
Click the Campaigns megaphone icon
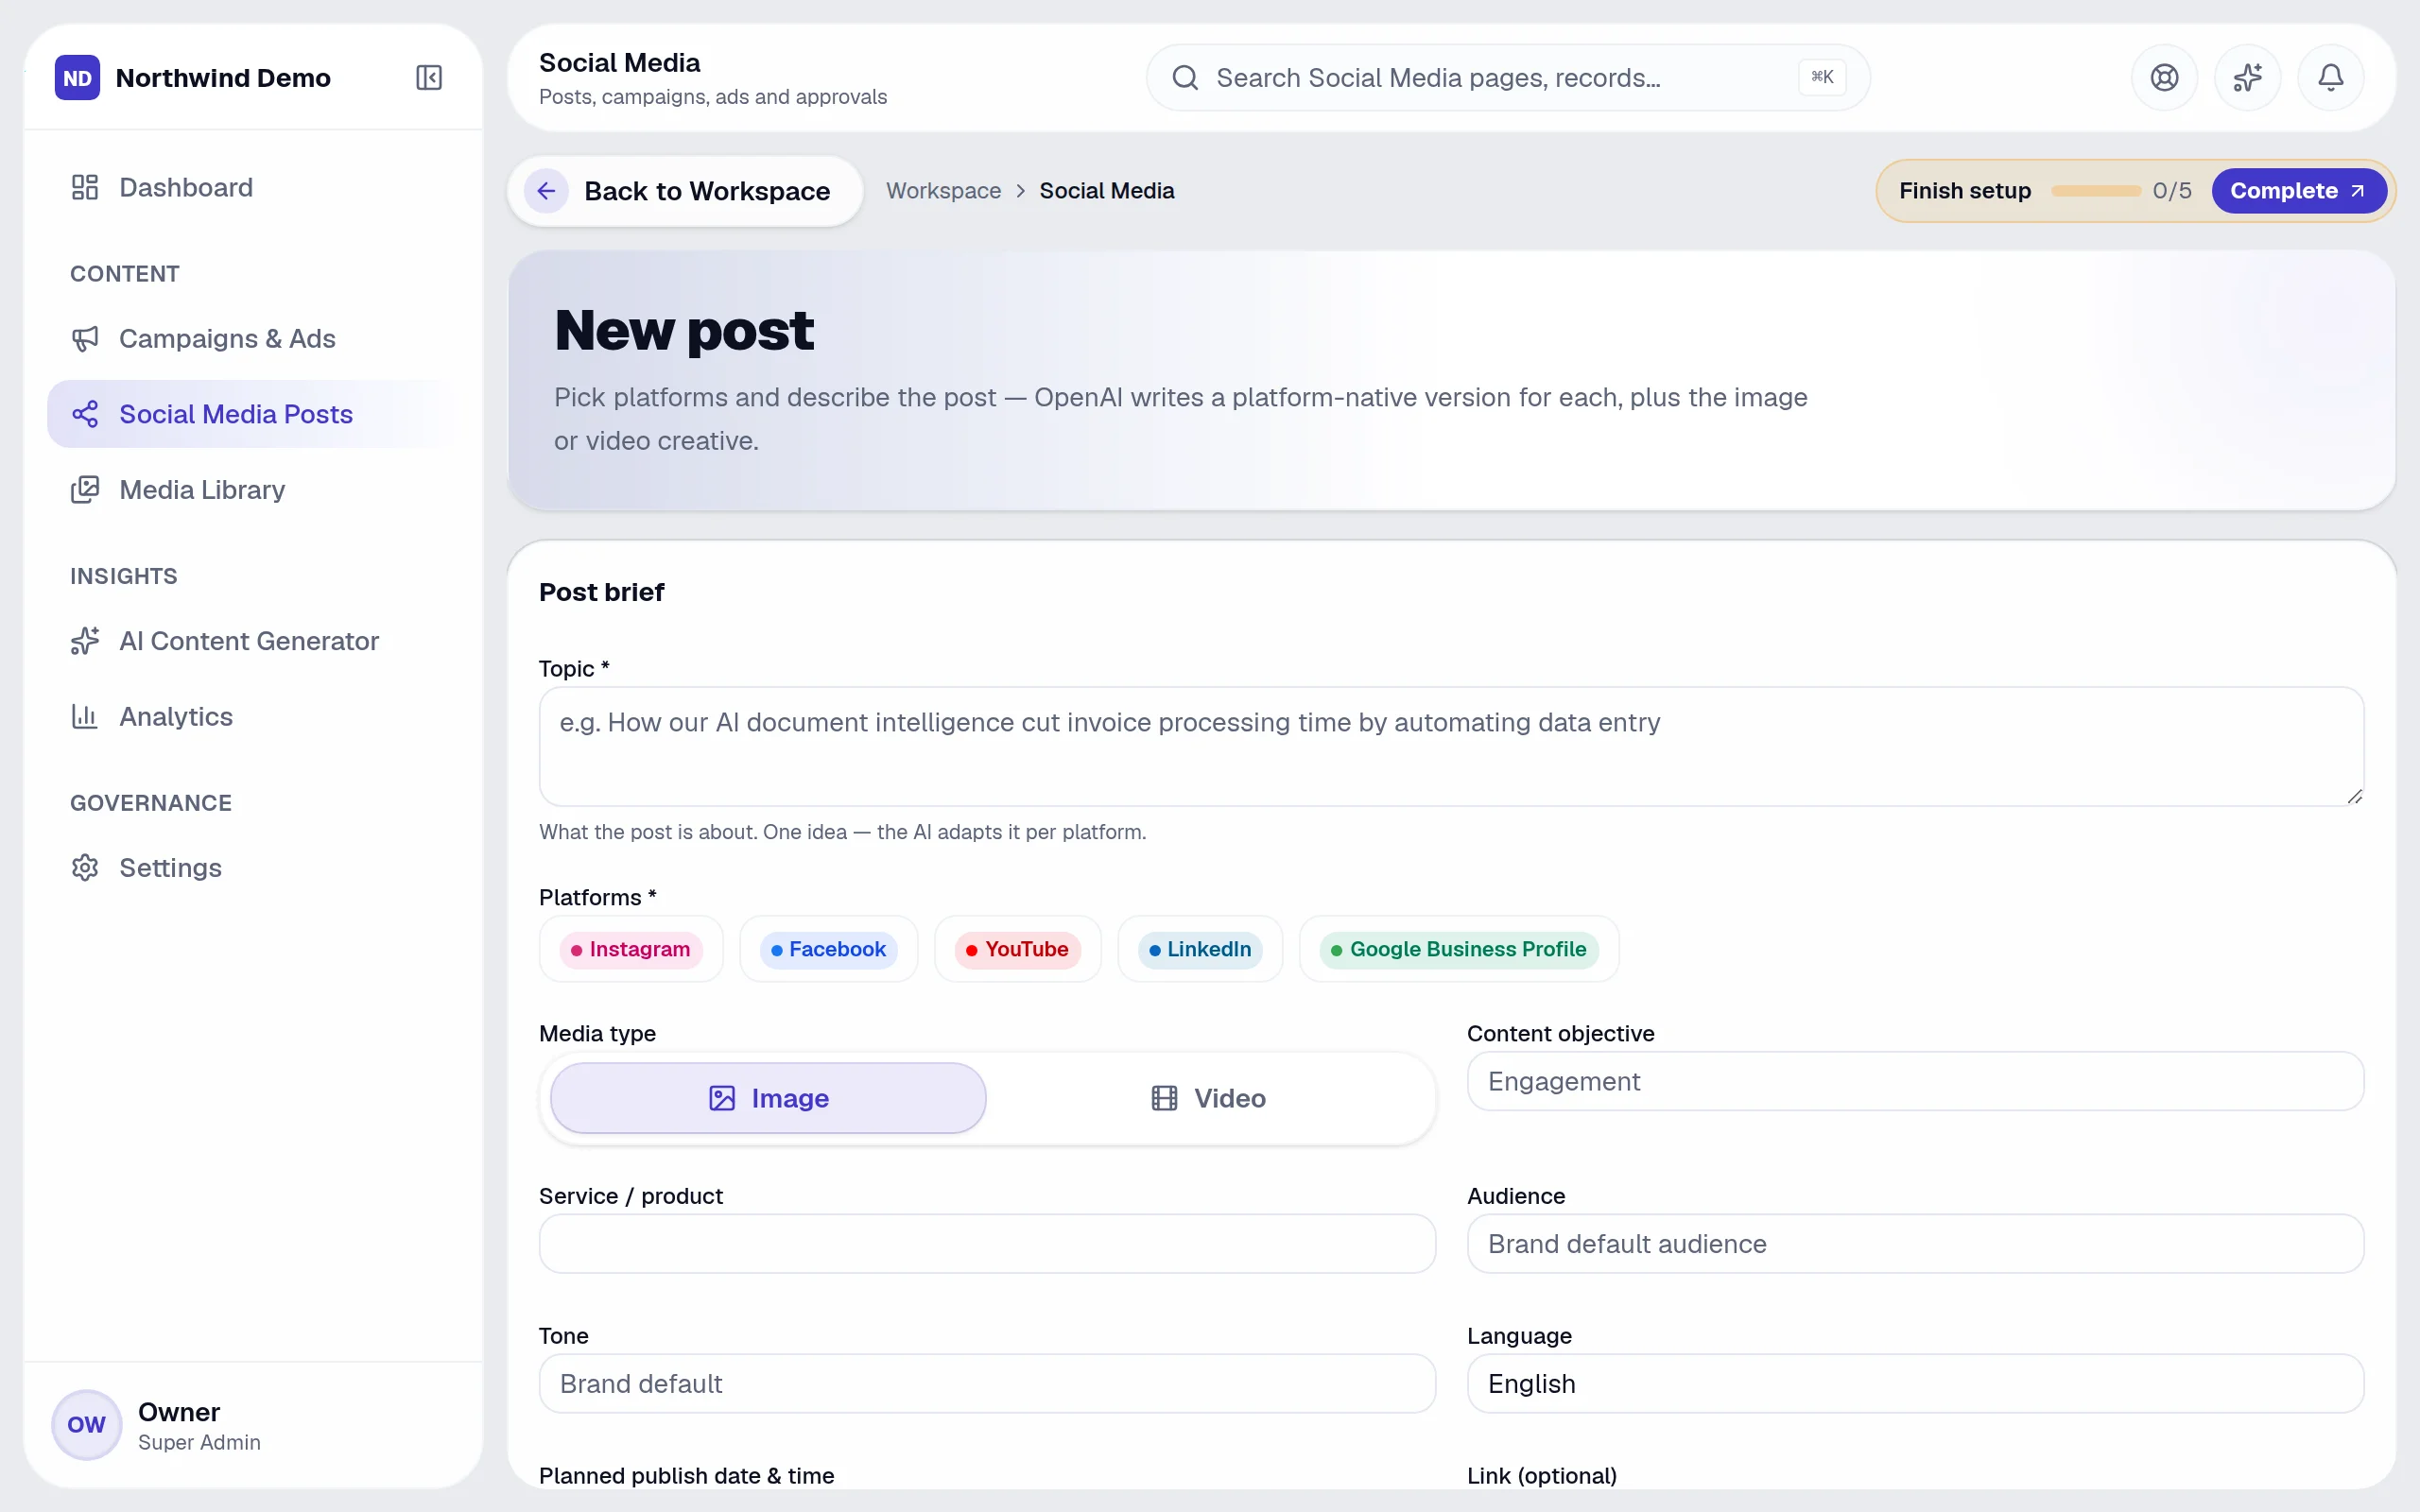click(x=85, y=338)
